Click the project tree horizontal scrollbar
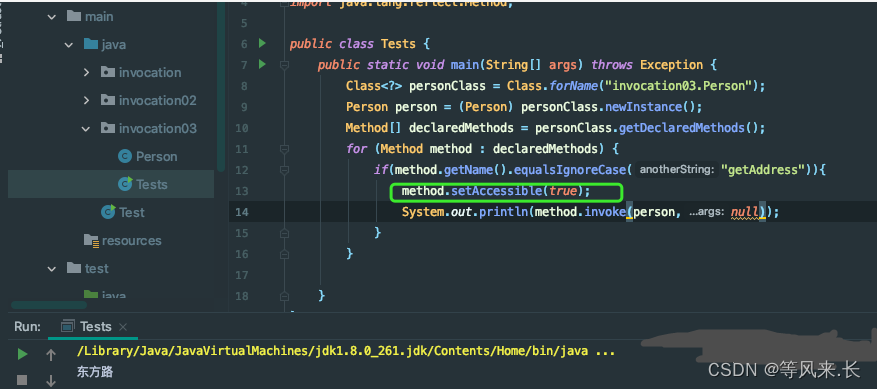The image size is (877, 389). click(49, 305)
